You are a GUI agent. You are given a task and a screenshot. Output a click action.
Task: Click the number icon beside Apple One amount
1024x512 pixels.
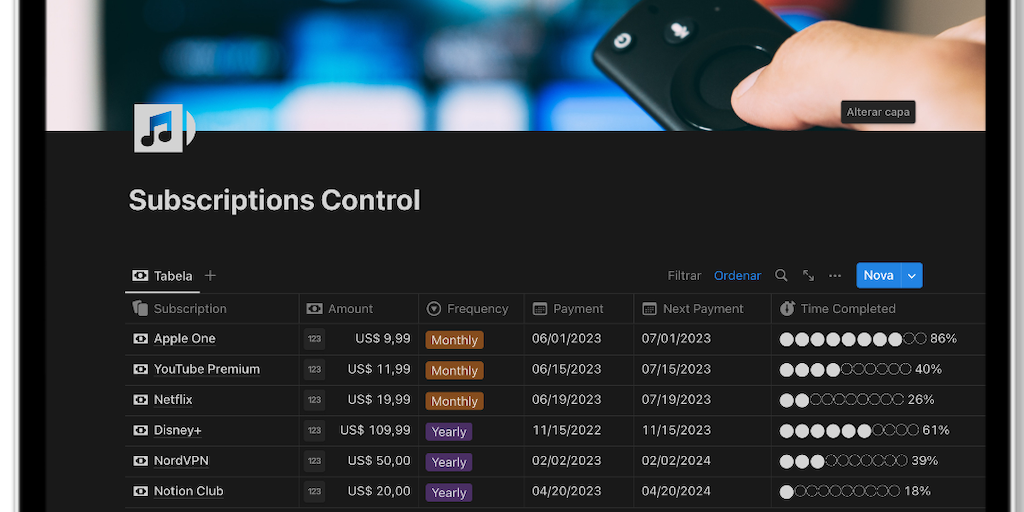pyautogui.click(x=314, y=339)
